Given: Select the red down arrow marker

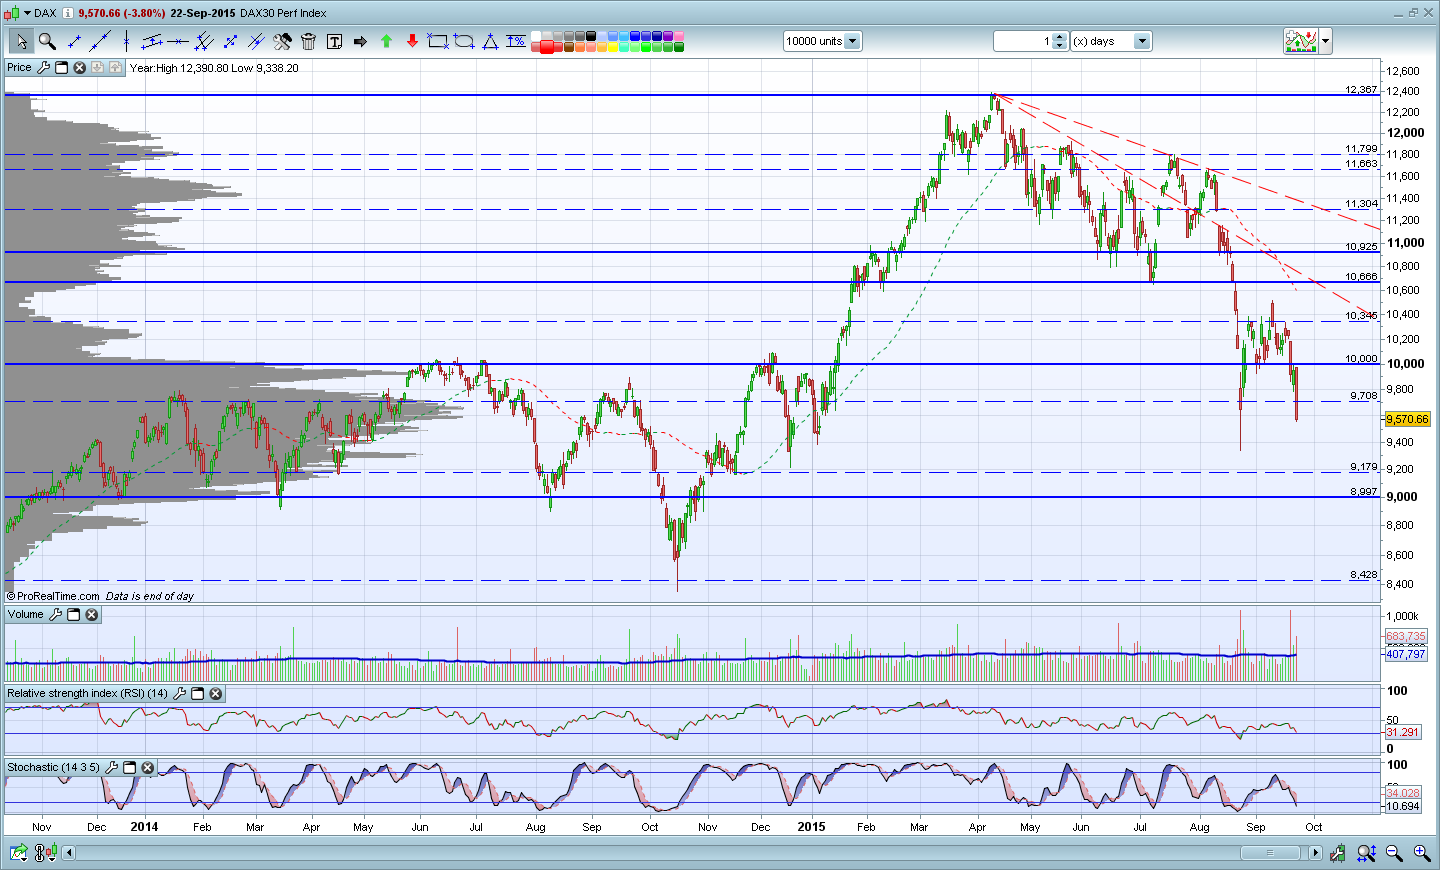Looking at the screenshot, I should [412, 41].
